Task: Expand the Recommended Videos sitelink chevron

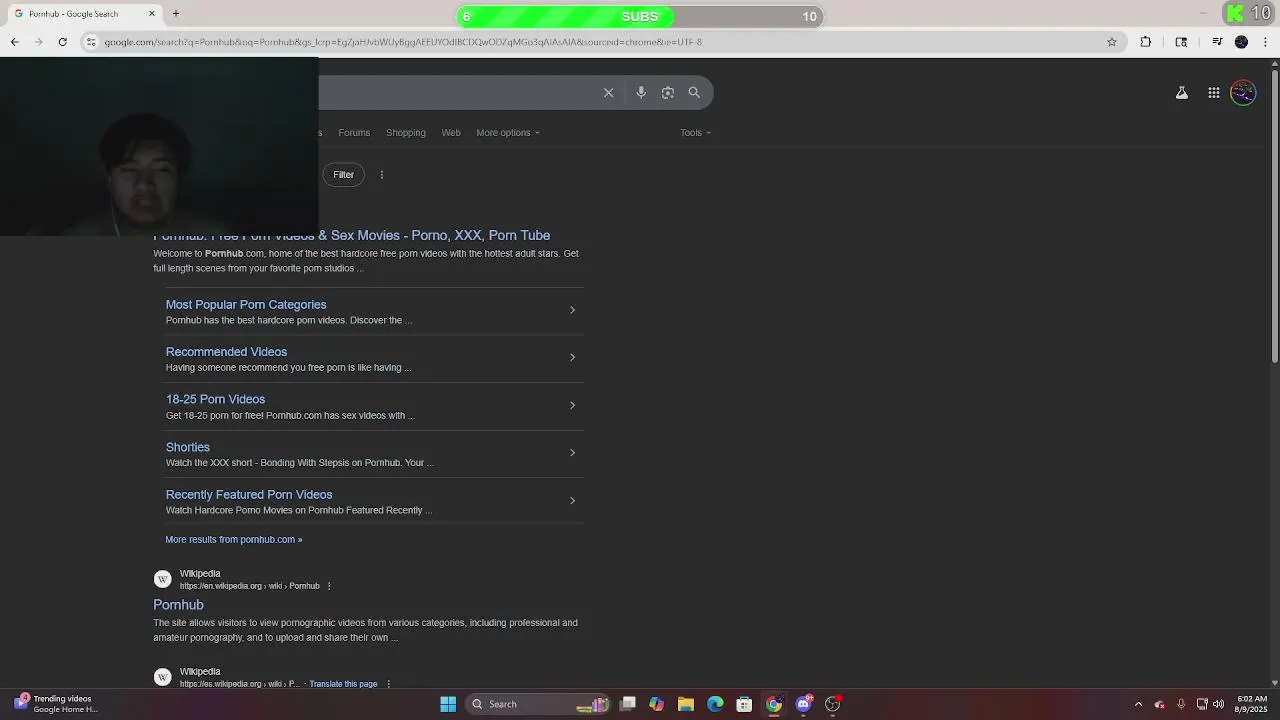Action: tap(572, 357)
